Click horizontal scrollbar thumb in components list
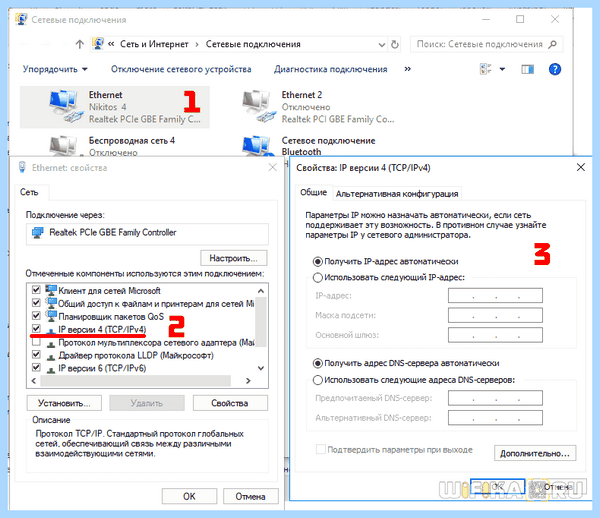 tap(135, 381)
